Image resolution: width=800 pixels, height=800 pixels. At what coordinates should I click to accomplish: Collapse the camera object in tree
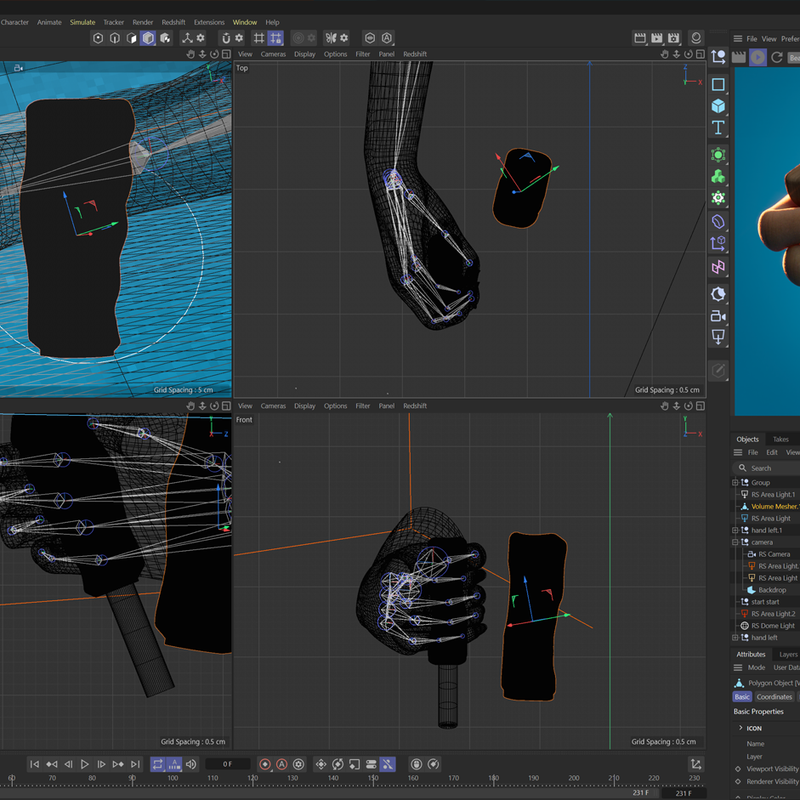point(735,542)
